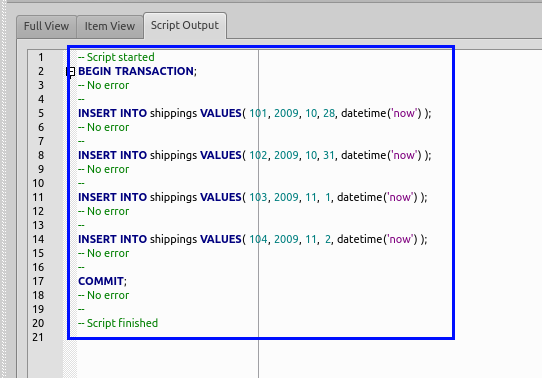
Task: Click the BEGIN TRANSACTION keyword
Action: (x=137, y=71)
